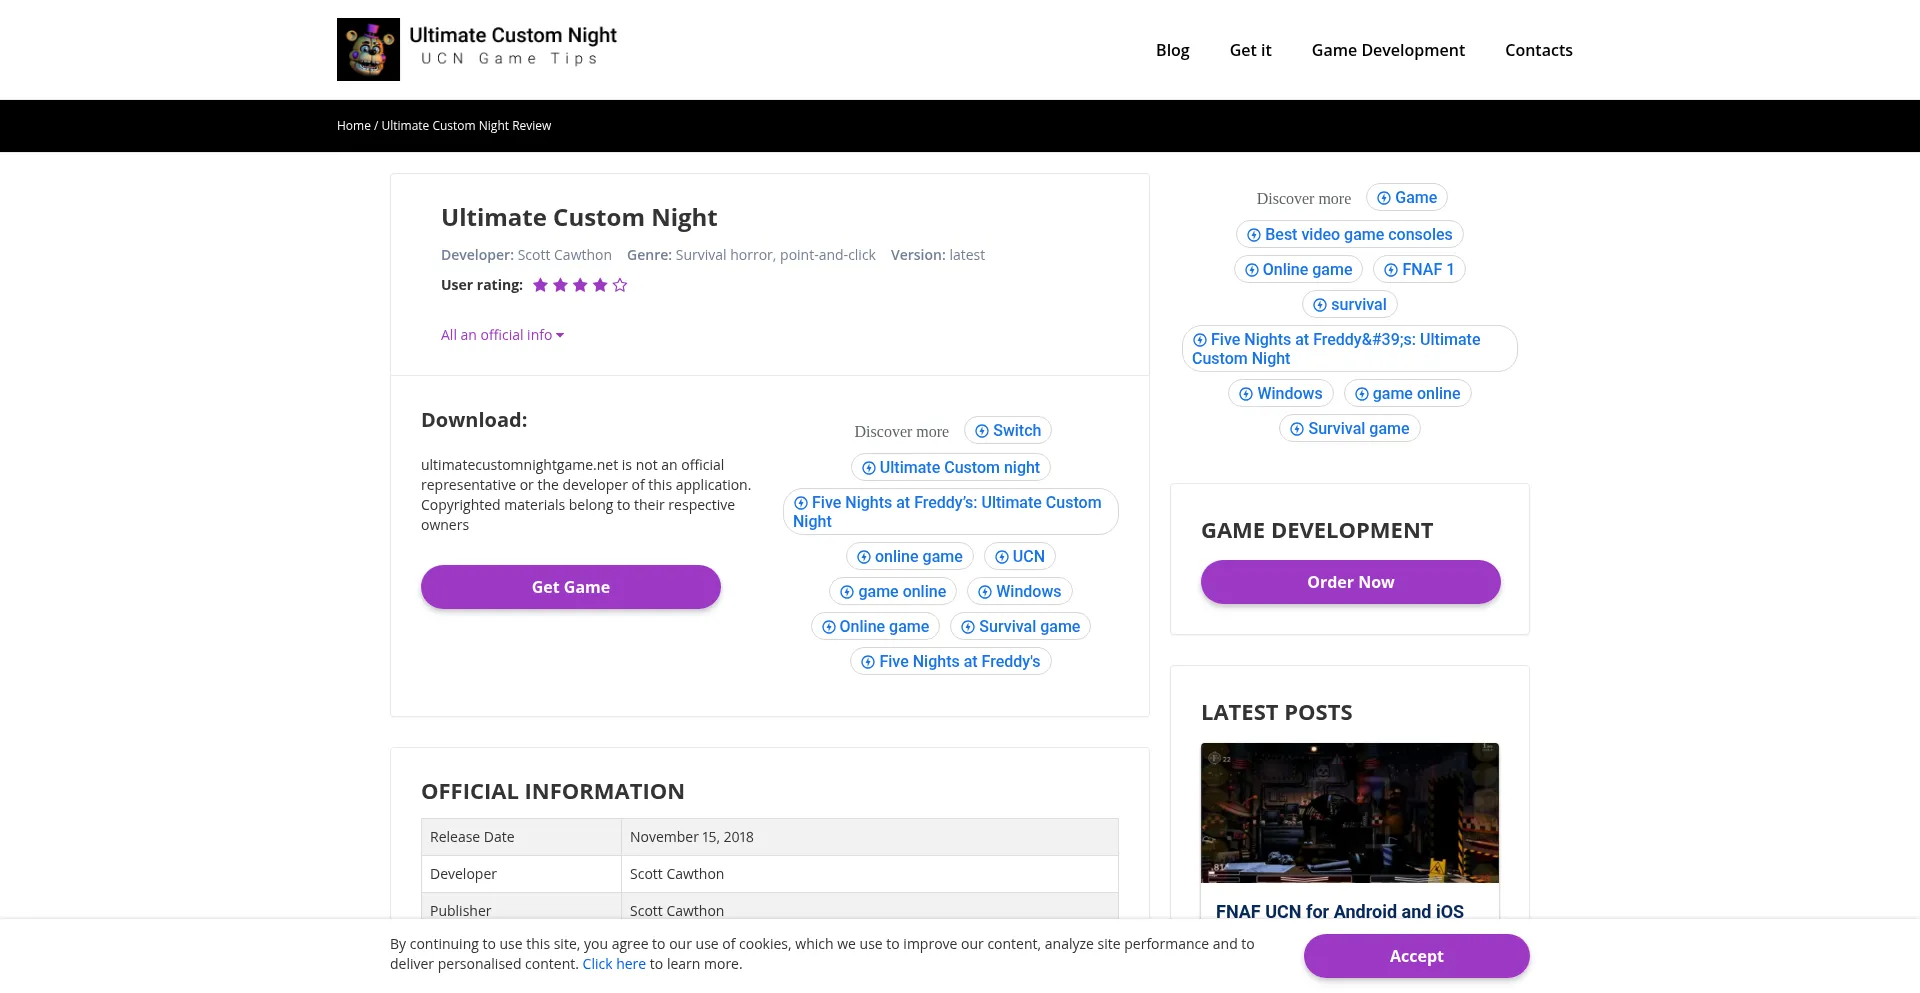Accept the cookie notice
This screenshot has width=1920, height=993.
coord(1416,956)
